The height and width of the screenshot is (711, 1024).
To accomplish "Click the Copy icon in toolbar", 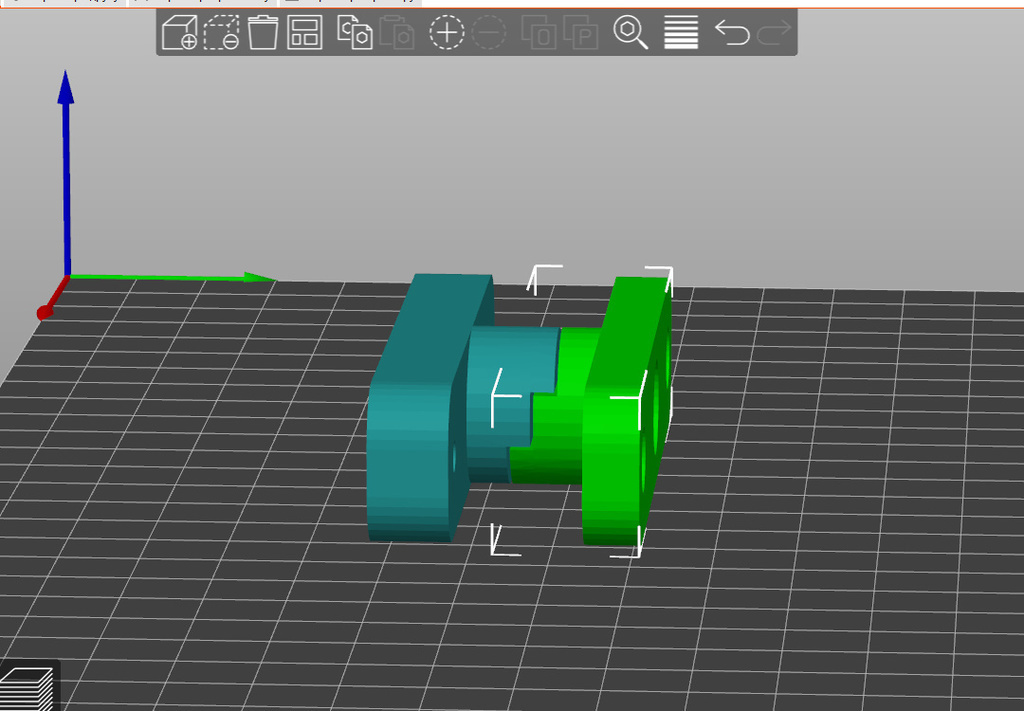I will 355,33.
